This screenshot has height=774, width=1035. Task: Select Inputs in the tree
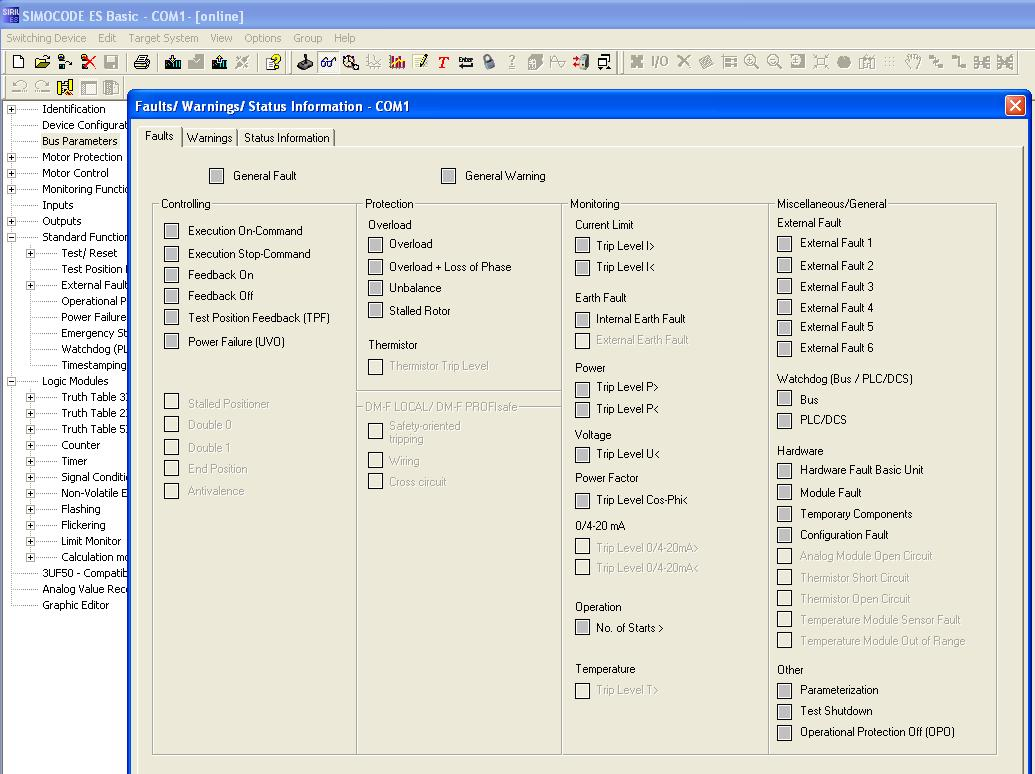point(57,205)
